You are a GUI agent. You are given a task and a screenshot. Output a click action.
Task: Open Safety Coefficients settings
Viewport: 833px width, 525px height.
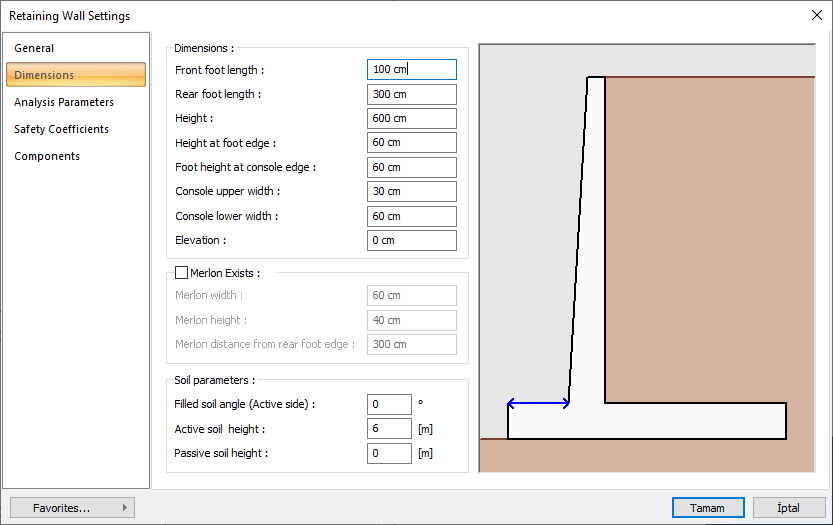click(61, 129)
